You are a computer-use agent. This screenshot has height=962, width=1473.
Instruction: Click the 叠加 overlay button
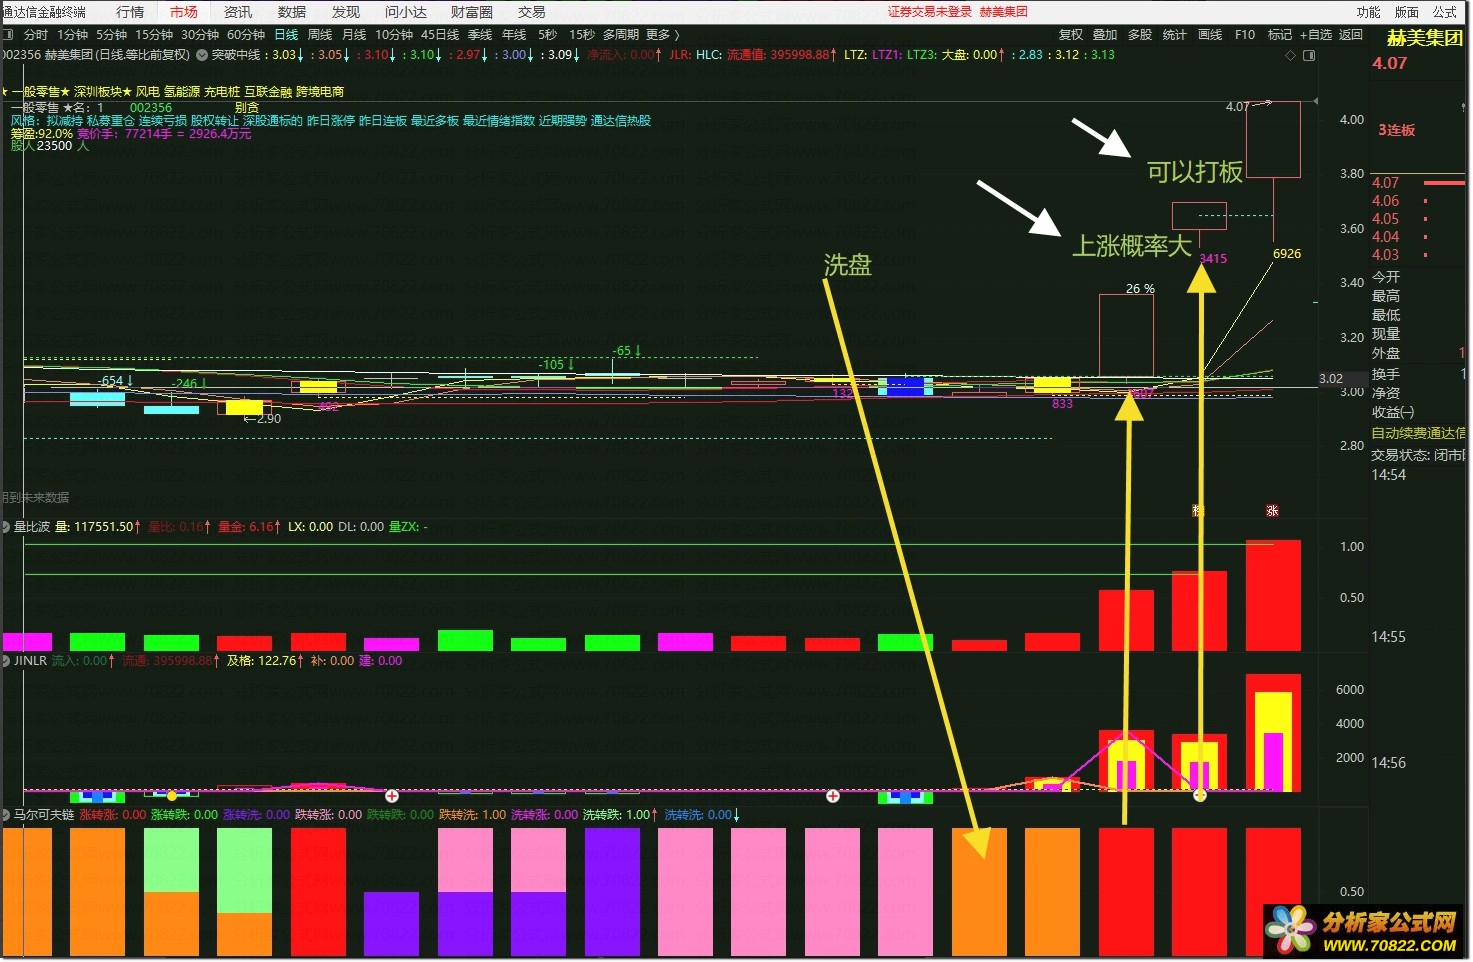tap(1105, 35)
